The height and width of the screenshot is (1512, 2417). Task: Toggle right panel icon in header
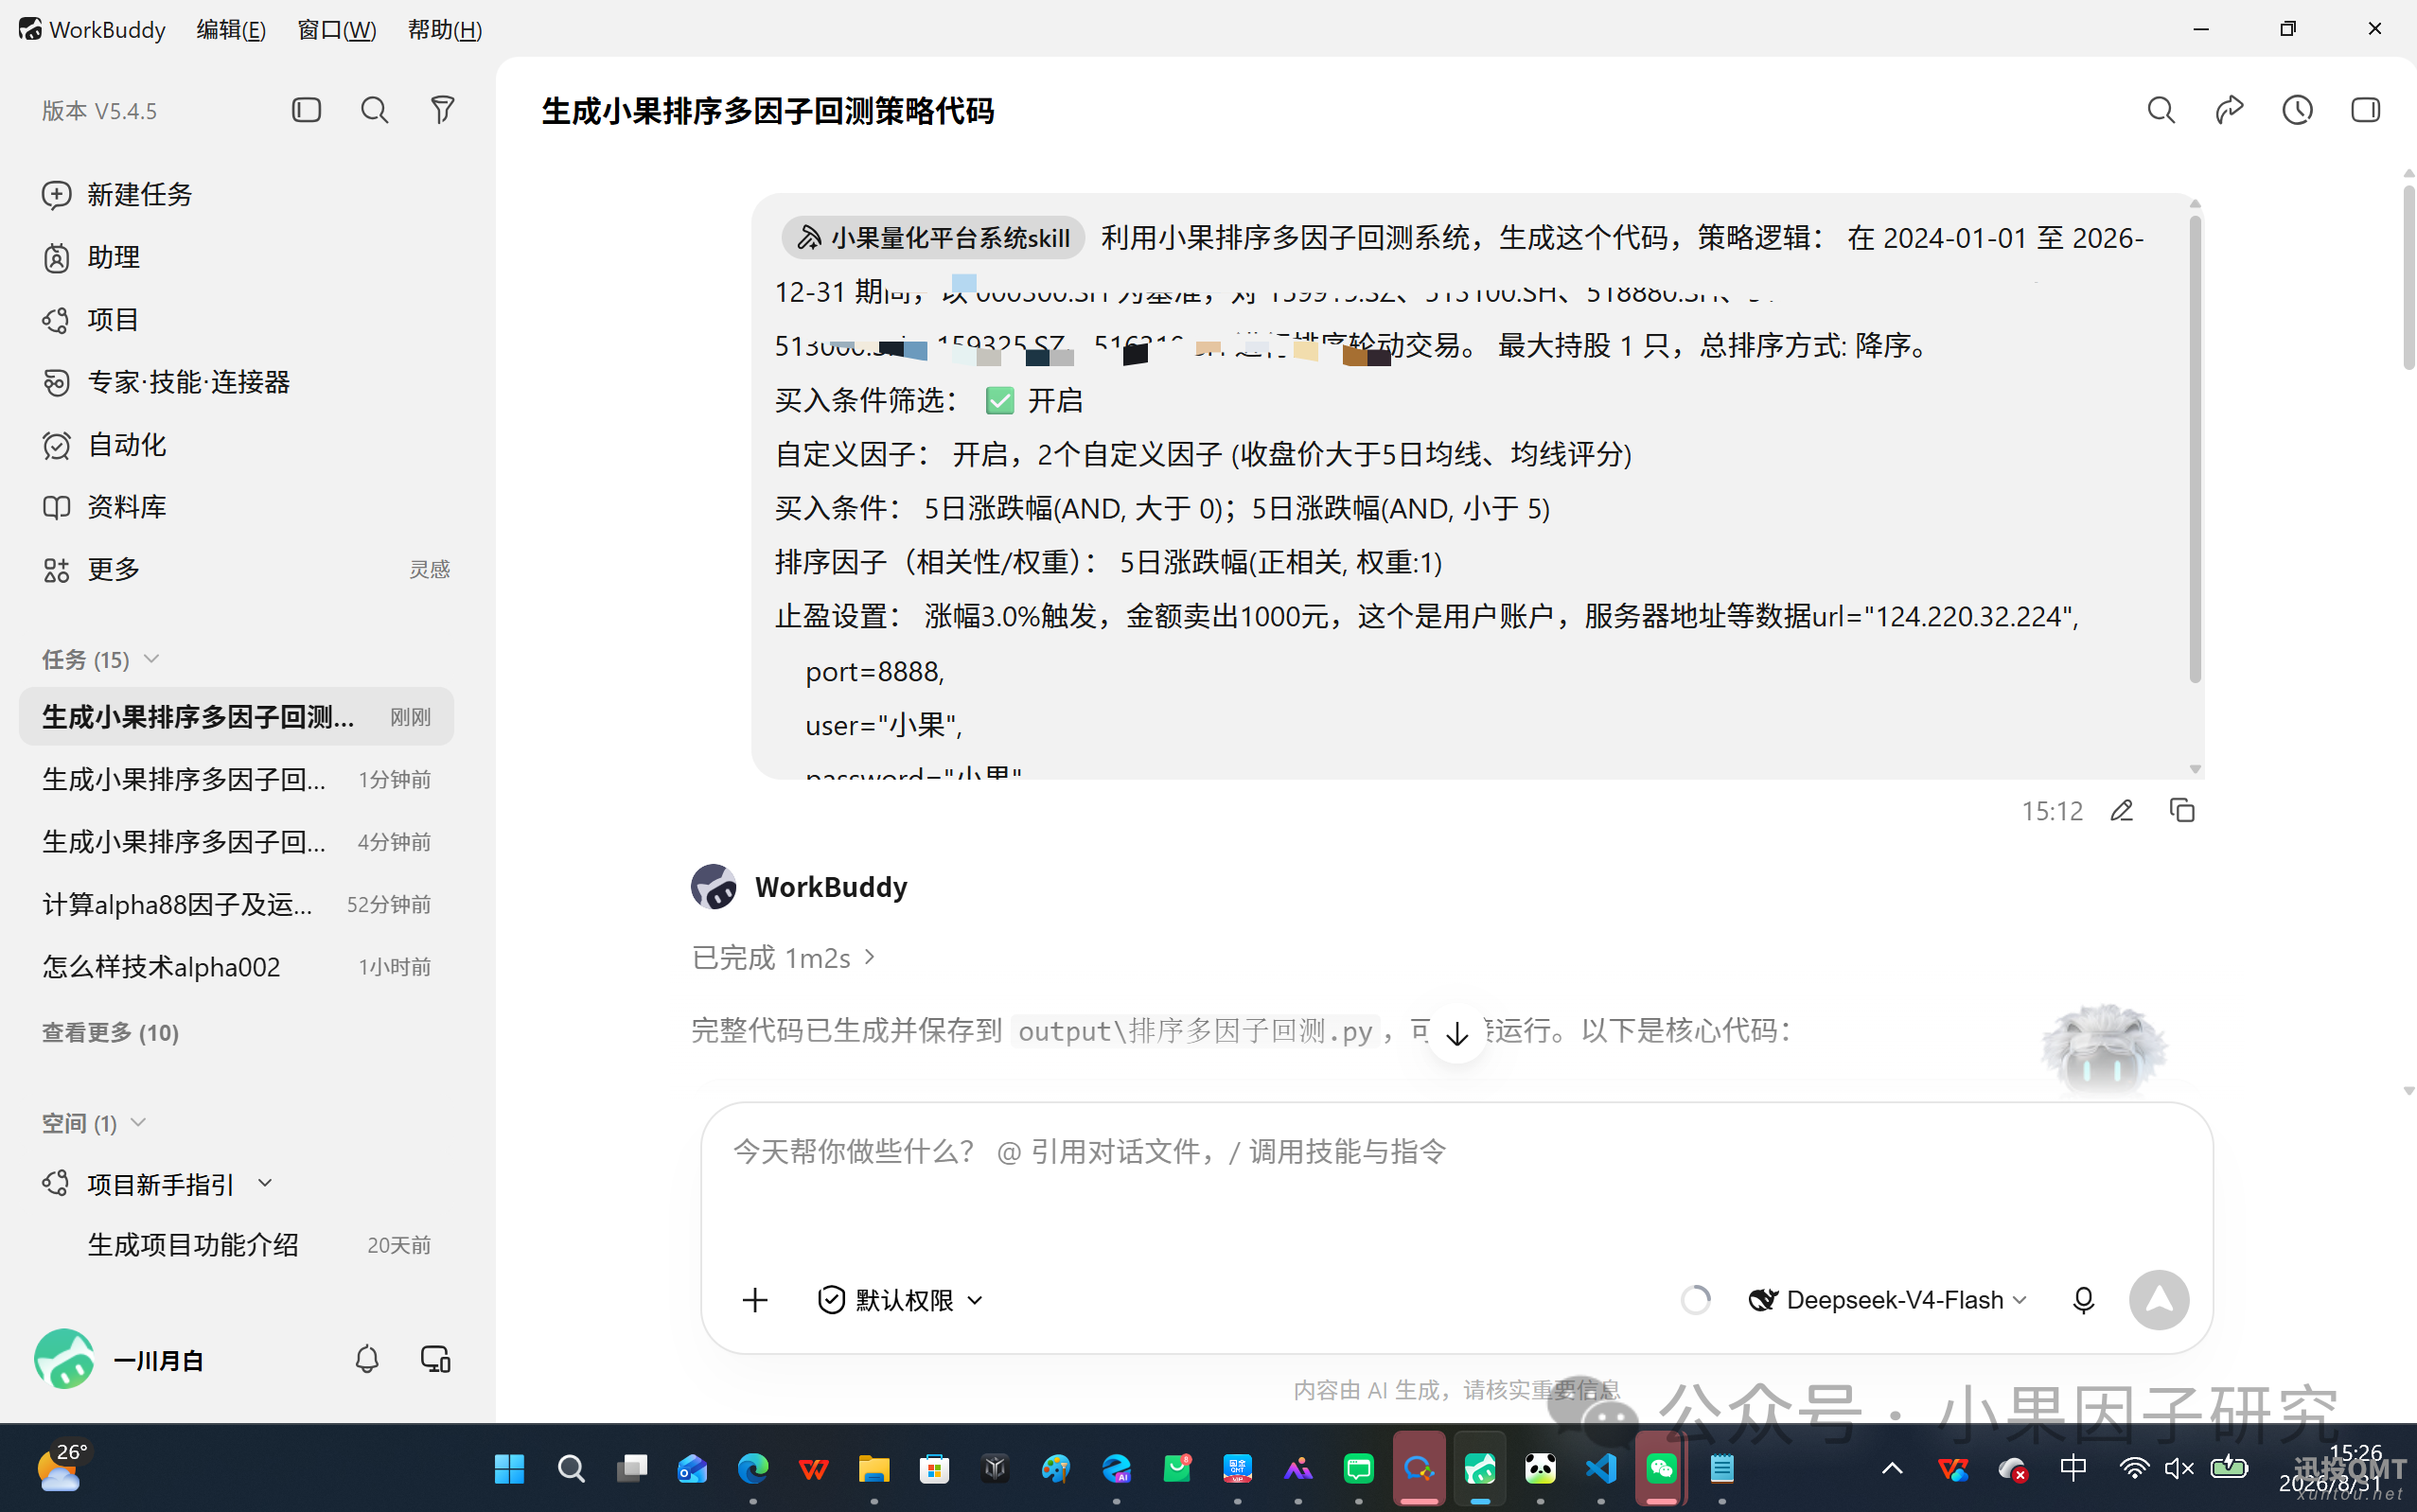pos(2365,110)
